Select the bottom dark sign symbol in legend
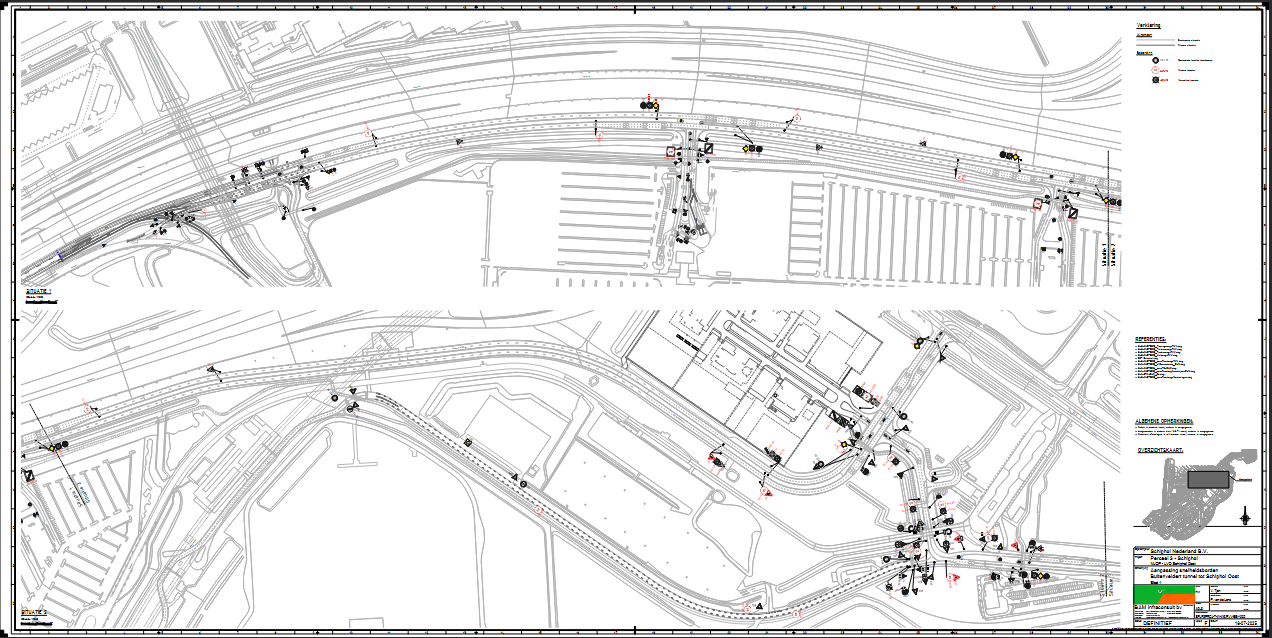Screen dimensions: 1272x638 (x=1156, y=81)
